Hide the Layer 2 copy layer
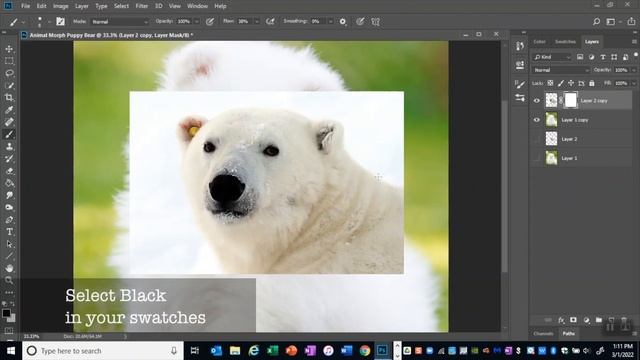 (537, 100)
